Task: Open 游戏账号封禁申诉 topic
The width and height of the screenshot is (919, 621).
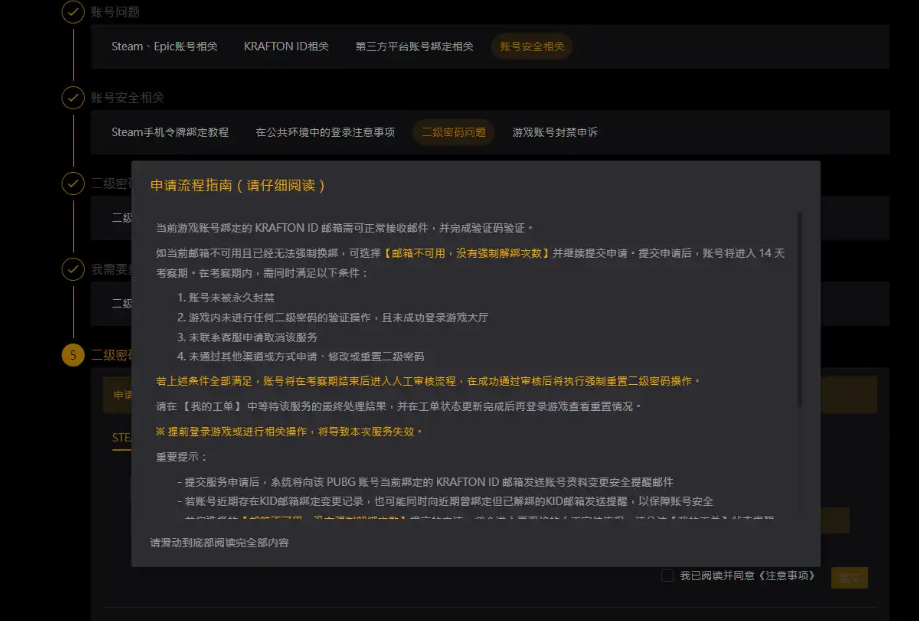Action: tap(555, 133)
